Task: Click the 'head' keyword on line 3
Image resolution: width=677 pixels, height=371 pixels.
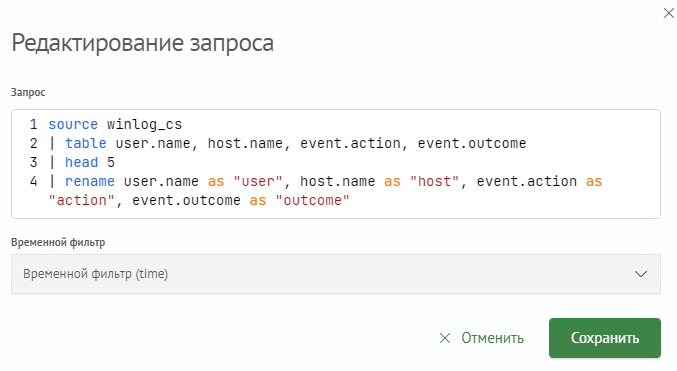Action: tap(82, 162)
